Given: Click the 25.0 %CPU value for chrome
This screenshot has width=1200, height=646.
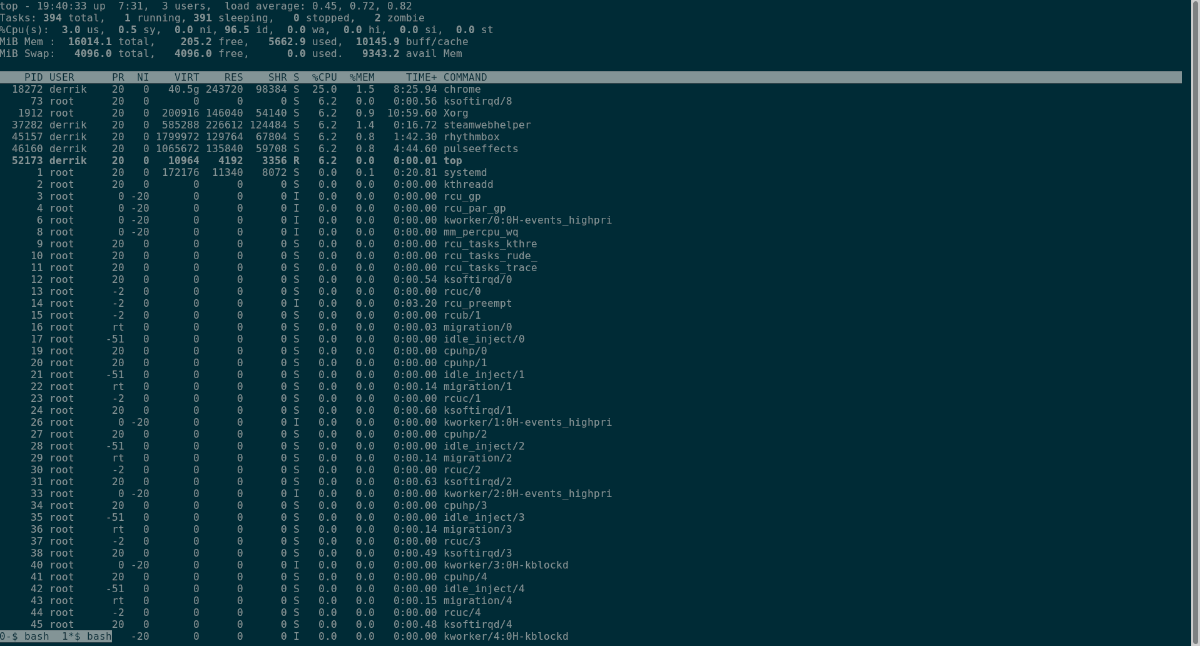Looking at the screenshot, I should pyautogui.click(x=324, y=89).
